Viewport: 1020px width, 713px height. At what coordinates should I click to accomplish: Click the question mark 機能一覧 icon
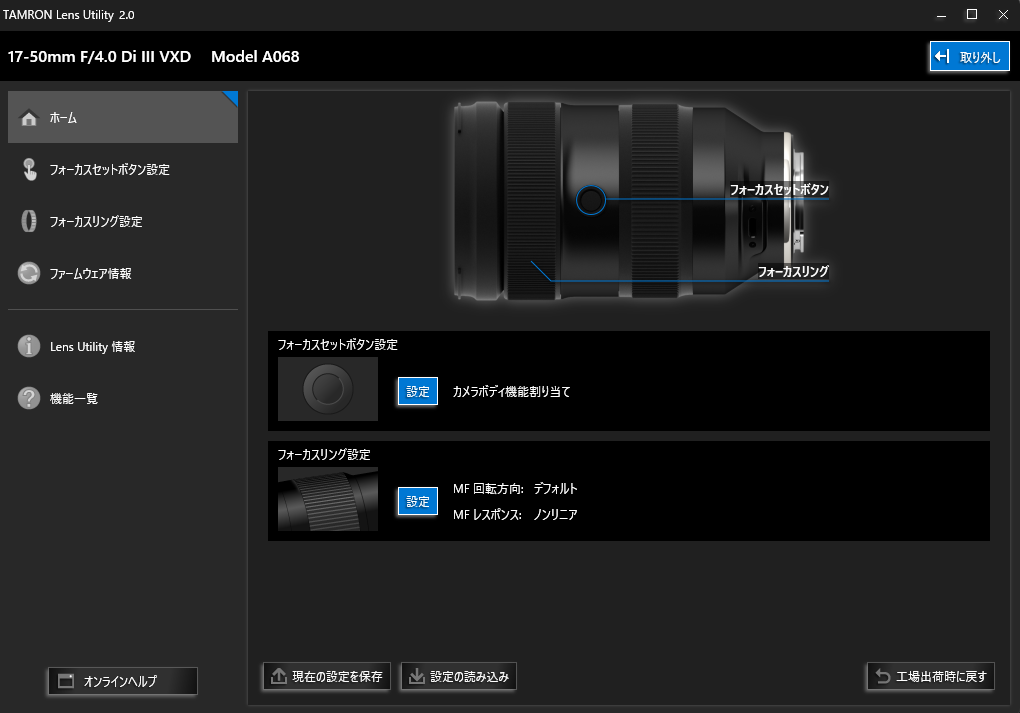tap(29, 399)
